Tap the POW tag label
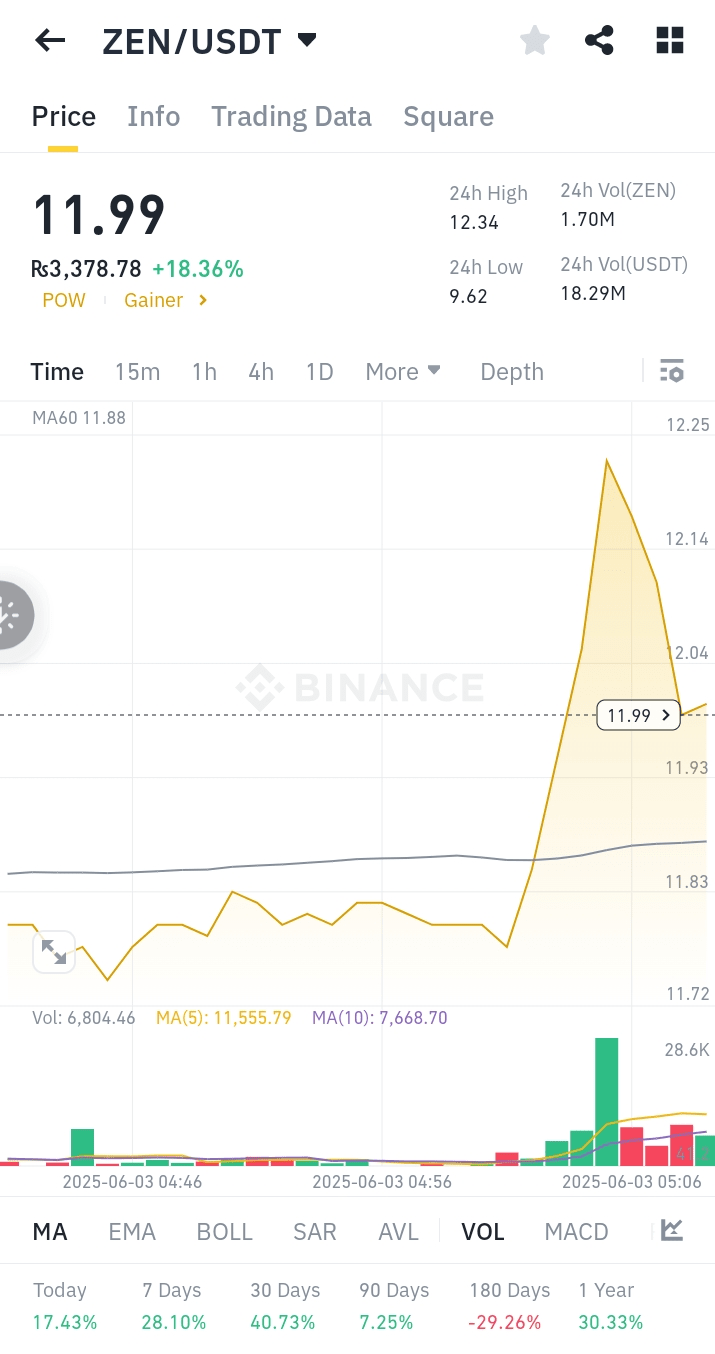The height and width of the screenshot is (1354, 715). [x=64, y=300]
